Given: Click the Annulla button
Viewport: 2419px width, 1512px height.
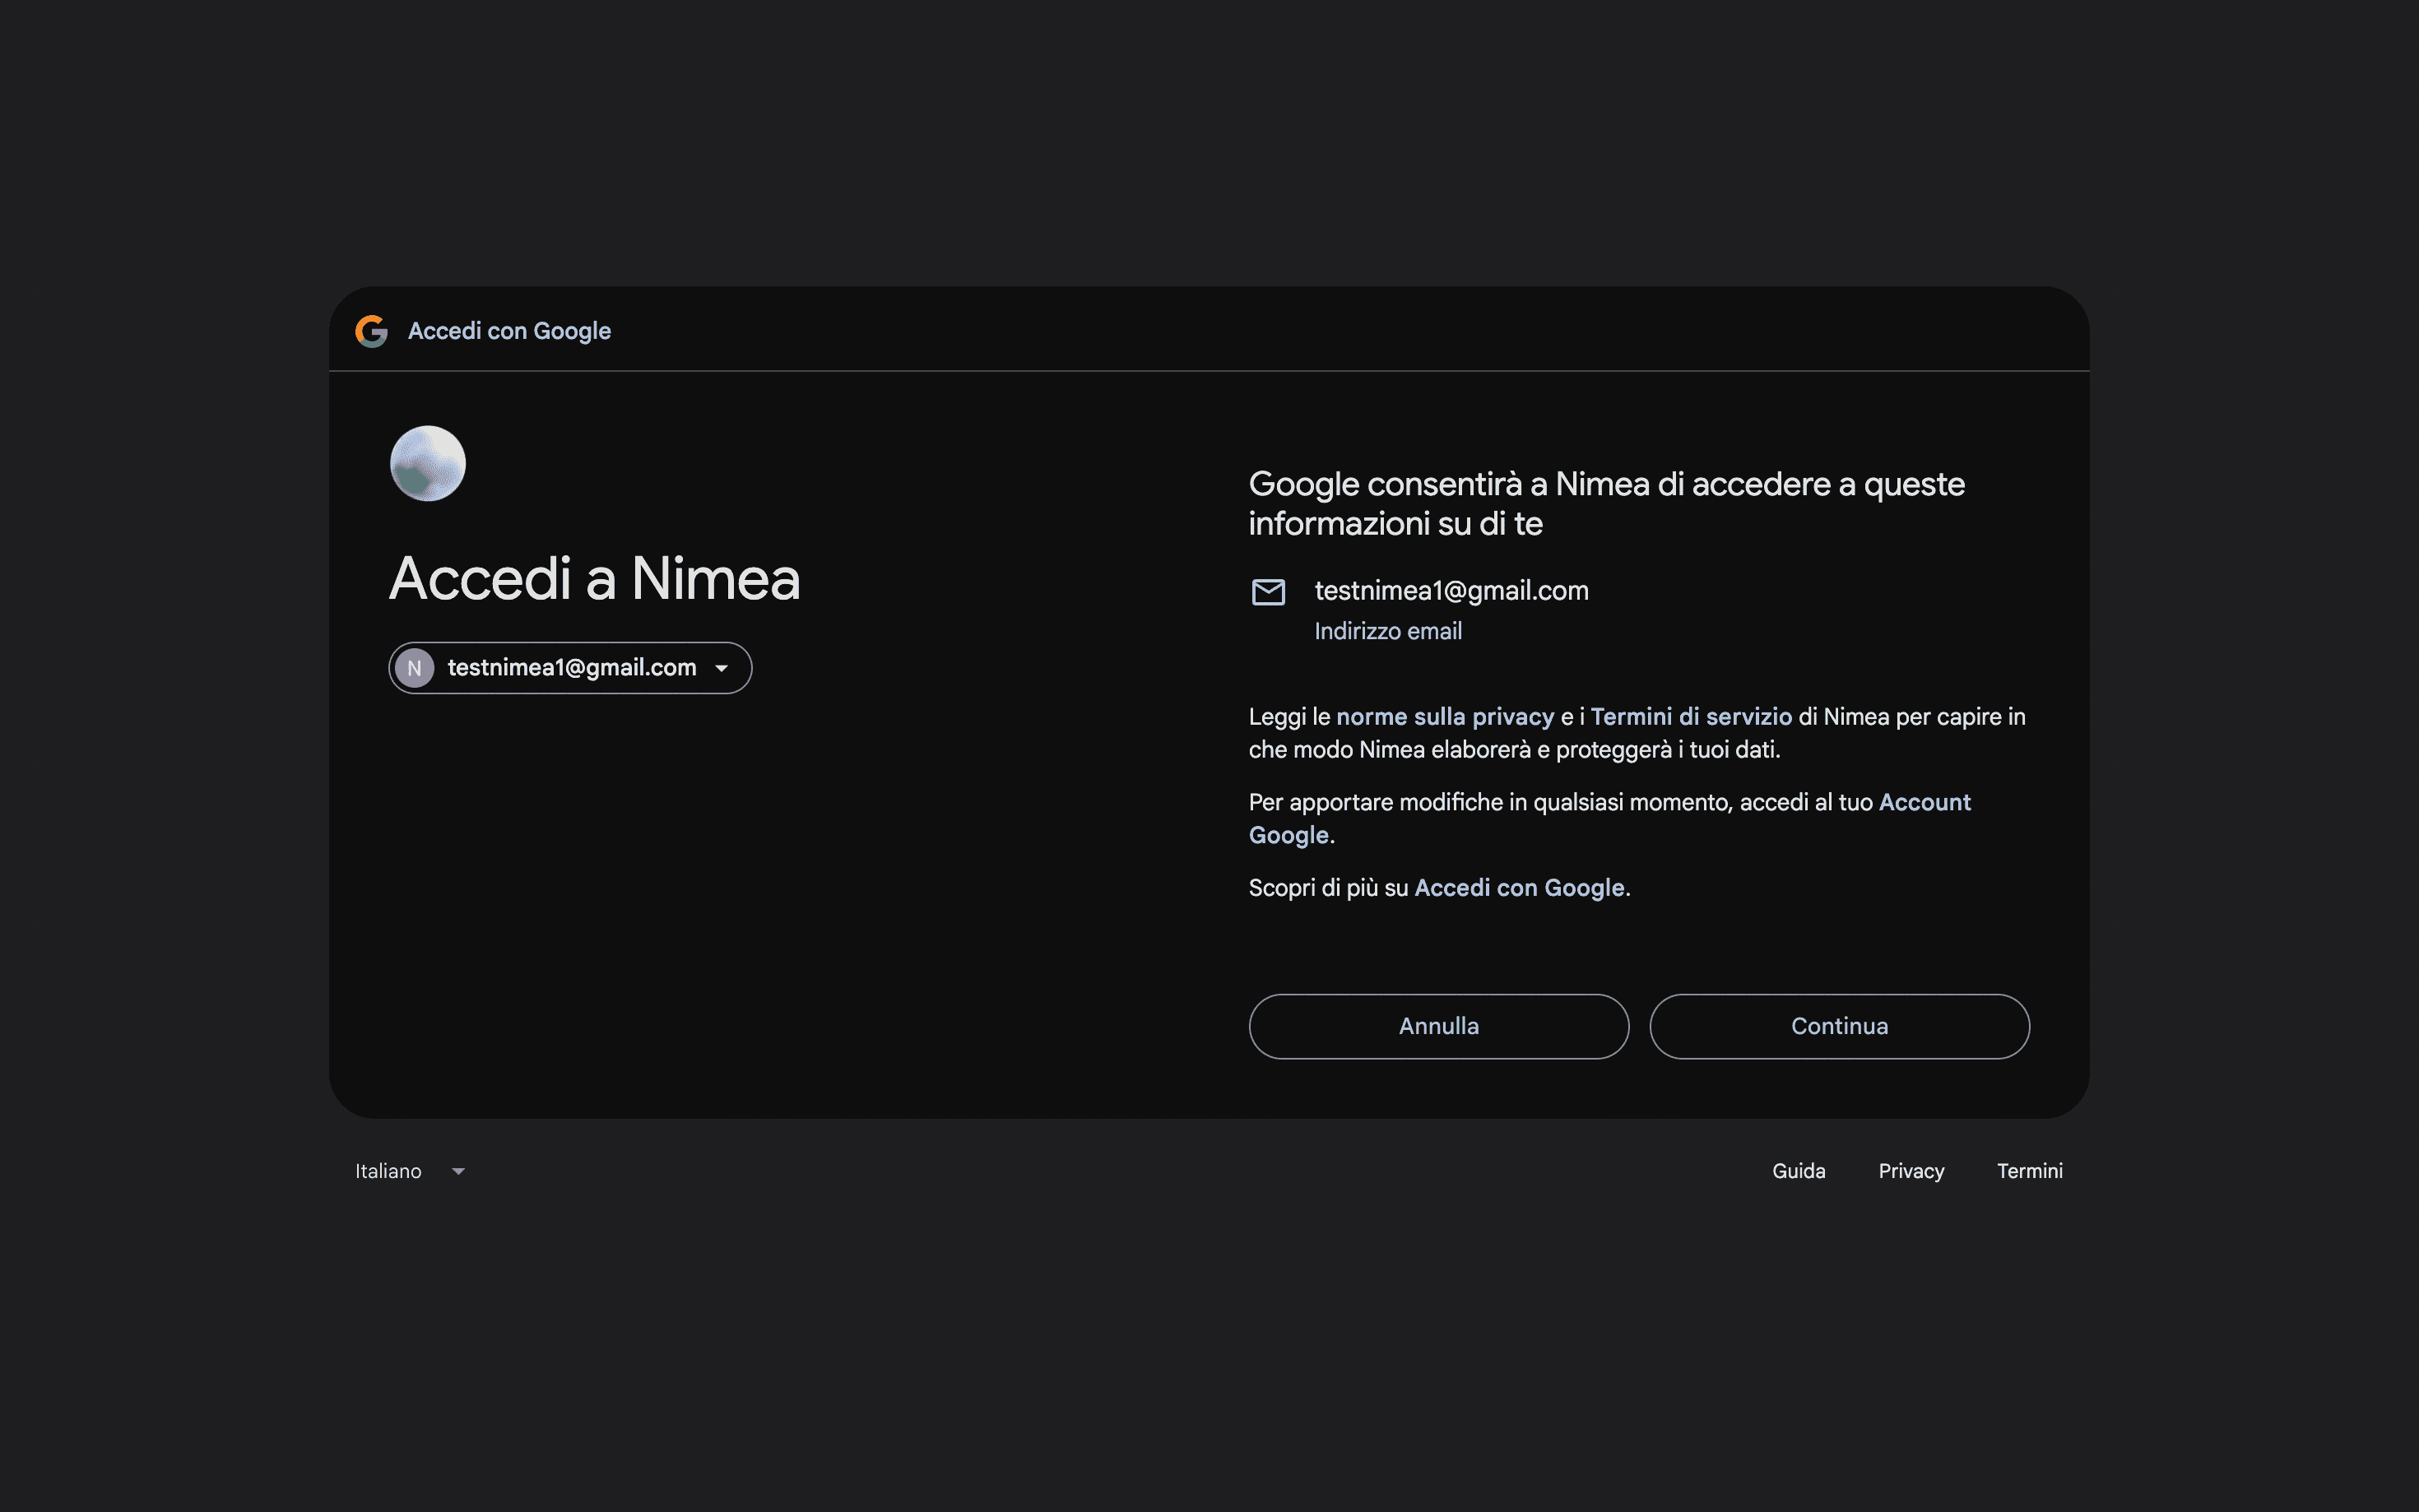Looking at the screenshot, I should [1438, 1026].
